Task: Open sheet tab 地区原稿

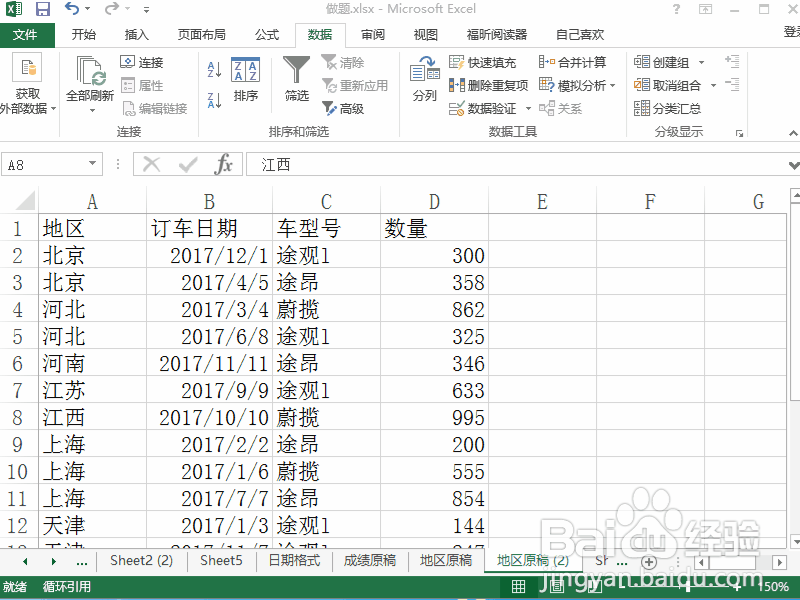Action: point(445,560)
